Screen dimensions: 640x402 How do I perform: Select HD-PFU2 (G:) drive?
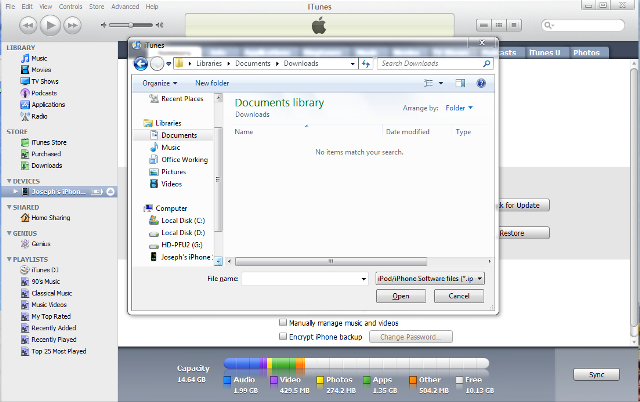tap(182, 245)
